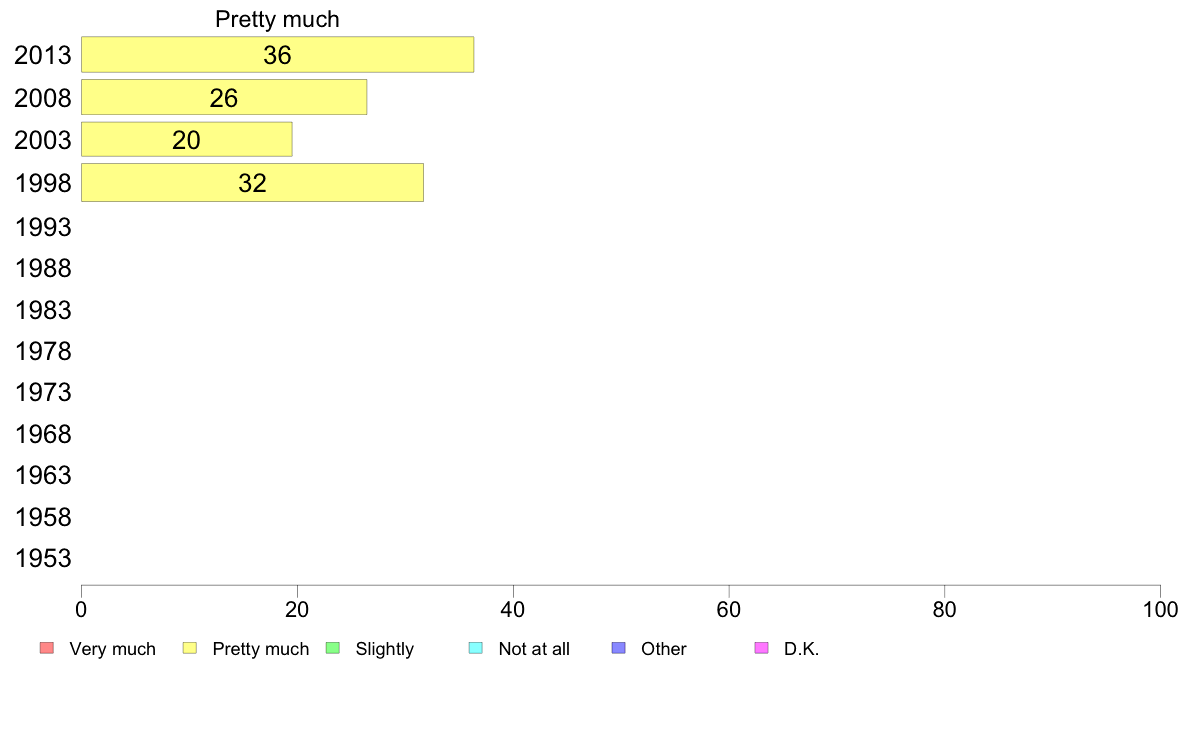1188x736 pixels.
Task: Click the 1973 year label
Action: point(43,393)
